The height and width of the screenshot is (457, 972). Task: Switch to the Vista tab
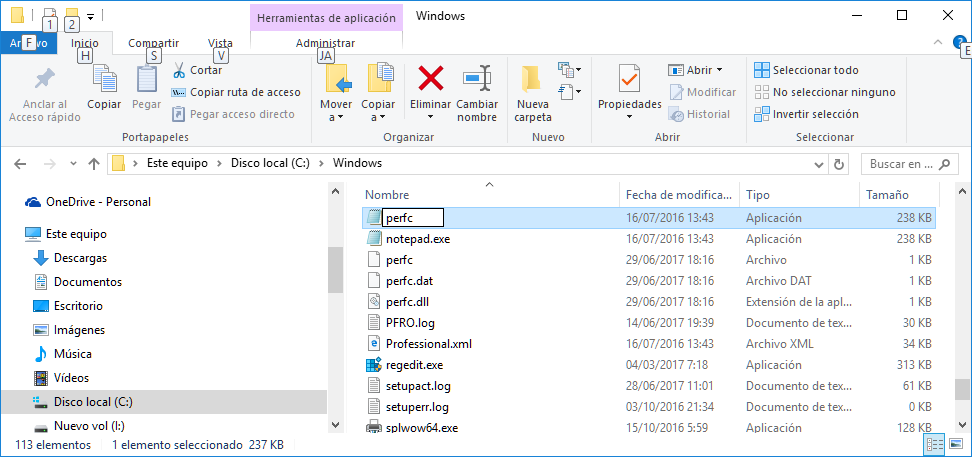pos(220,43)
